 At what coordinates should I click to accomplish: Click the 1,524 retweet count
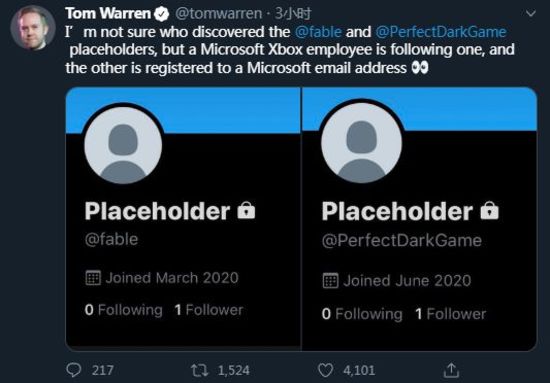tap(234, 370)
